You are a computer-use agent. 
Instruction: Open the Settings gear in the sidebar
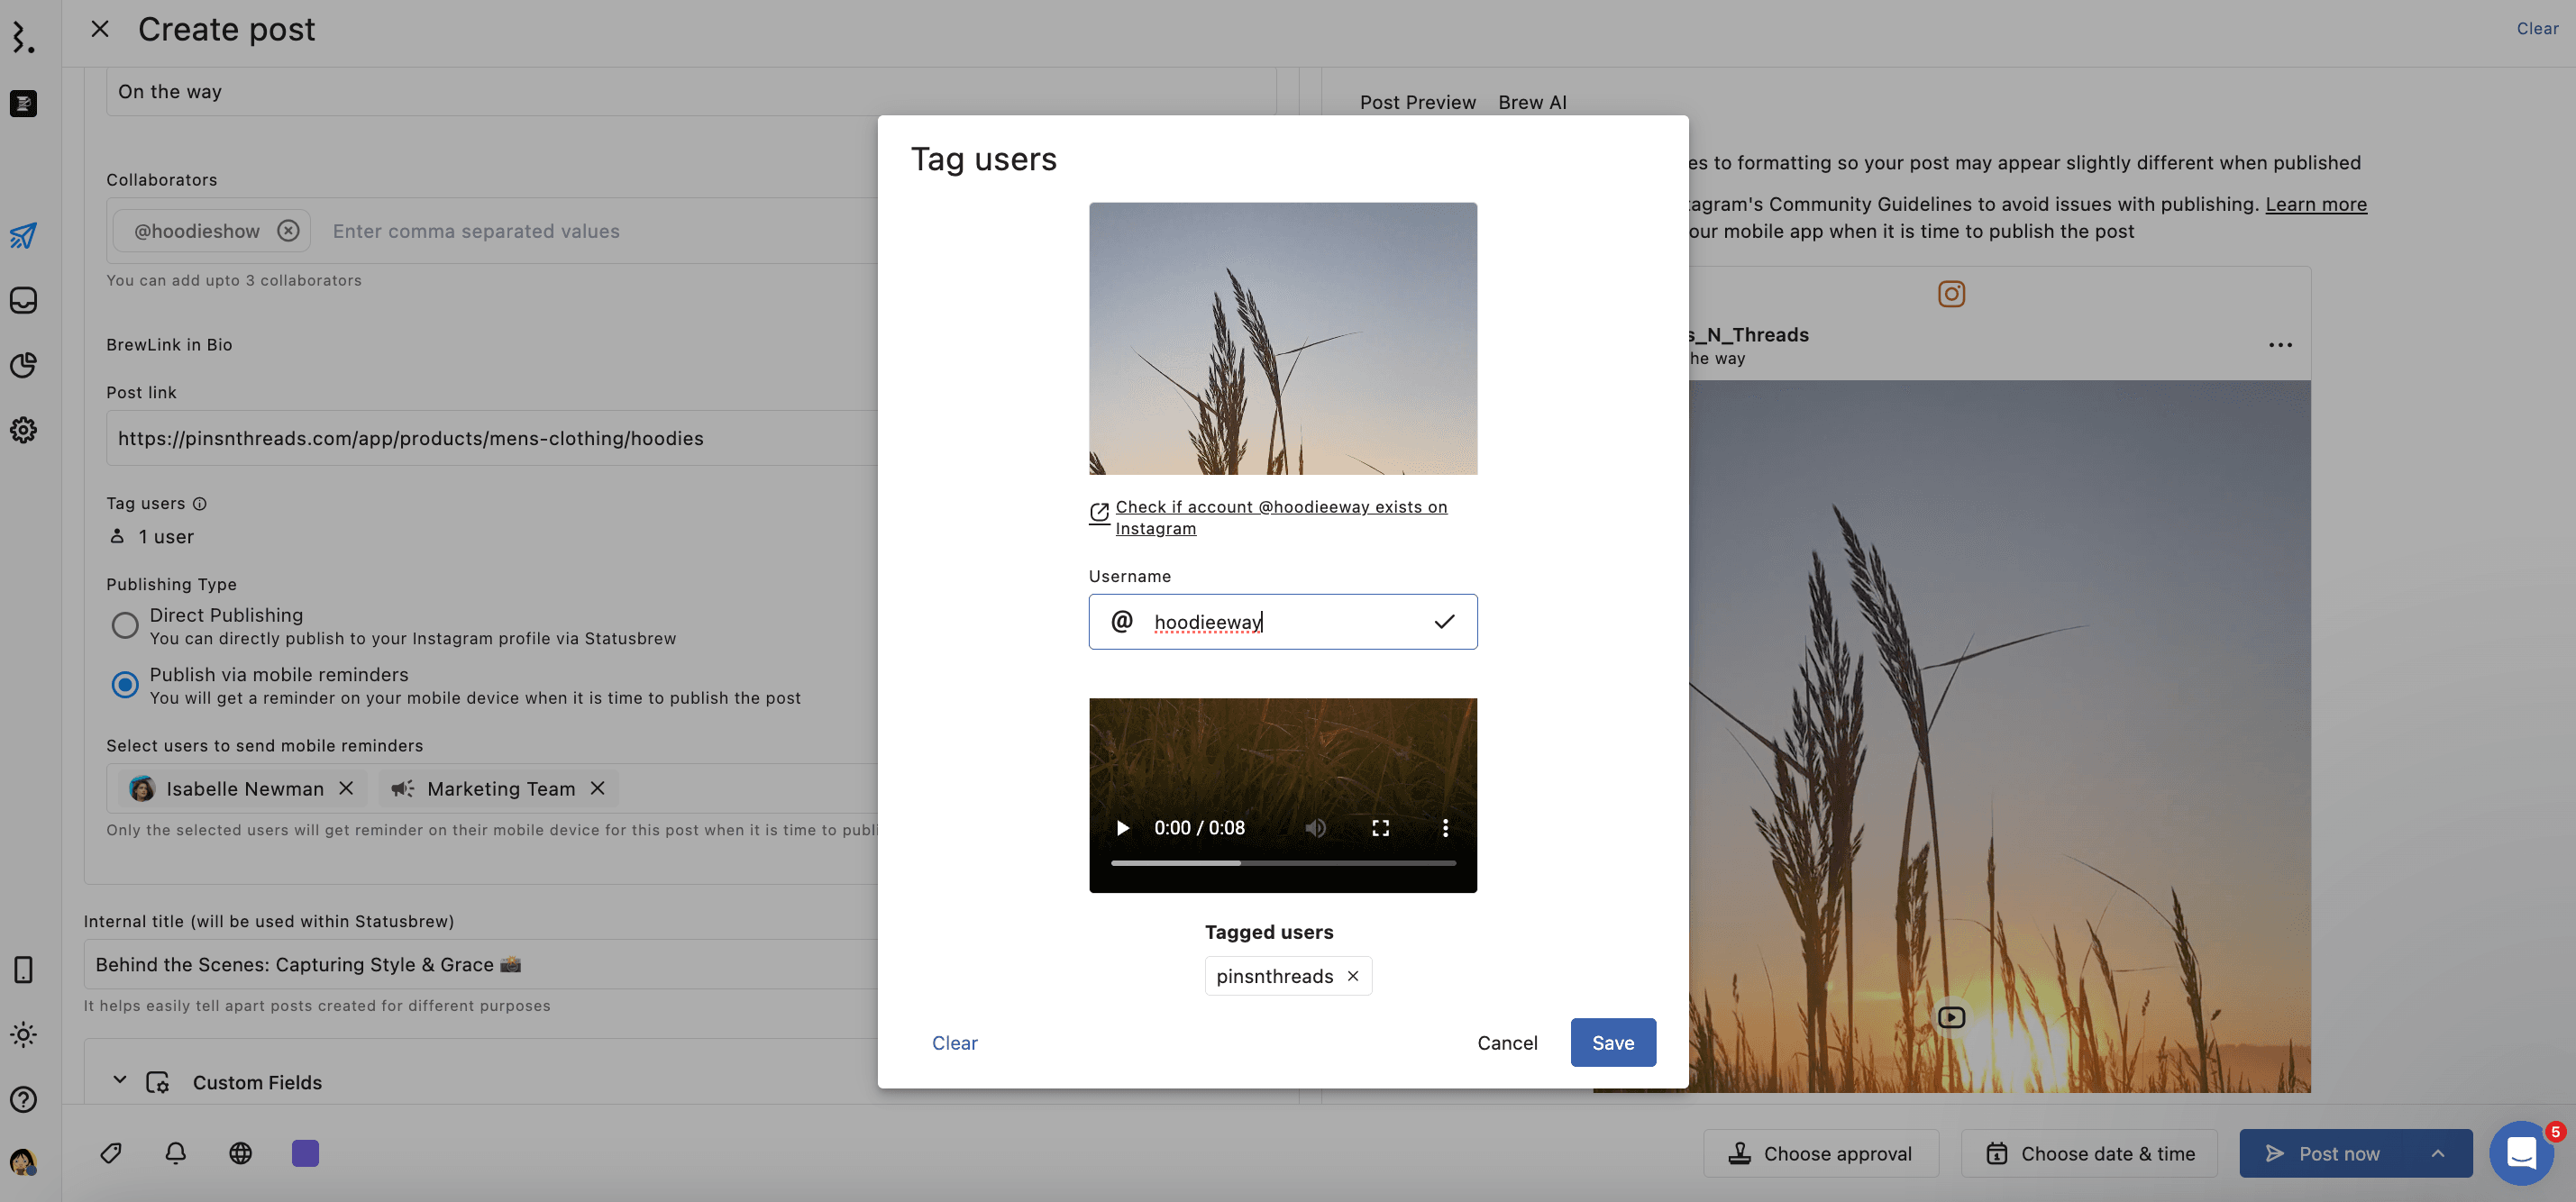click(23, 430)
